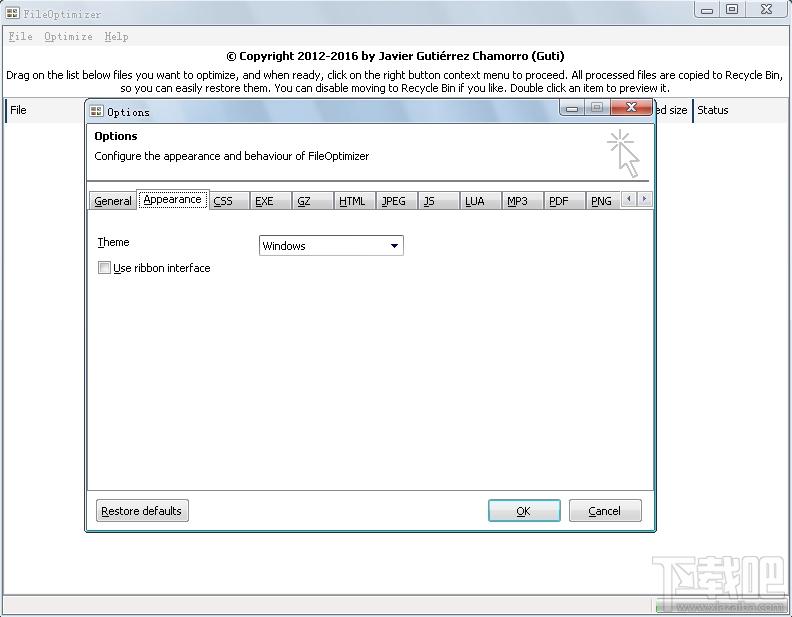Viewport: 792px width, 617px height.
Task: Click the Restore defaults button
Action: point(142,511)
